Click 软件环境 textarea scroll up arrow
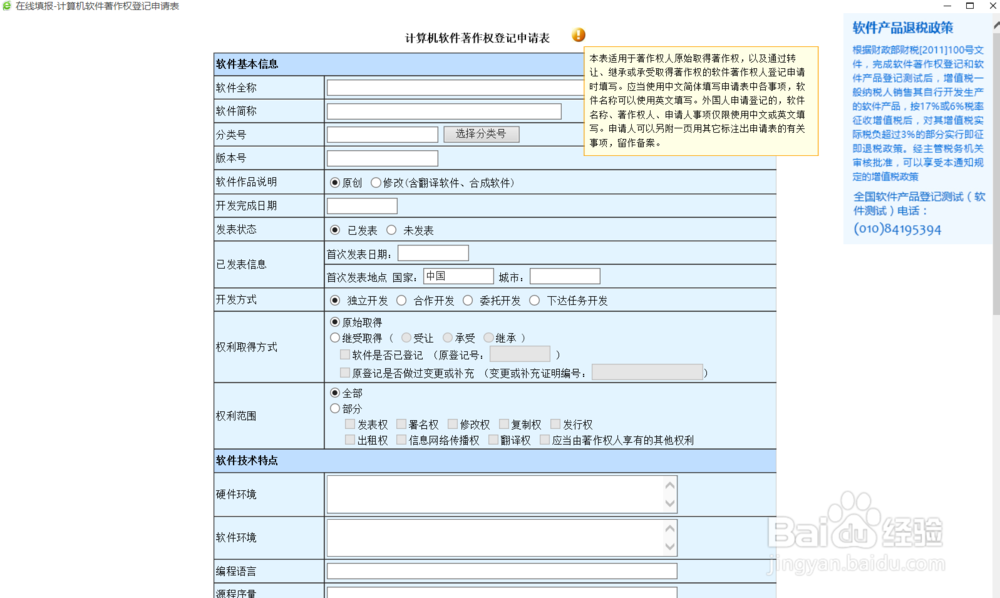 point(670,528)
